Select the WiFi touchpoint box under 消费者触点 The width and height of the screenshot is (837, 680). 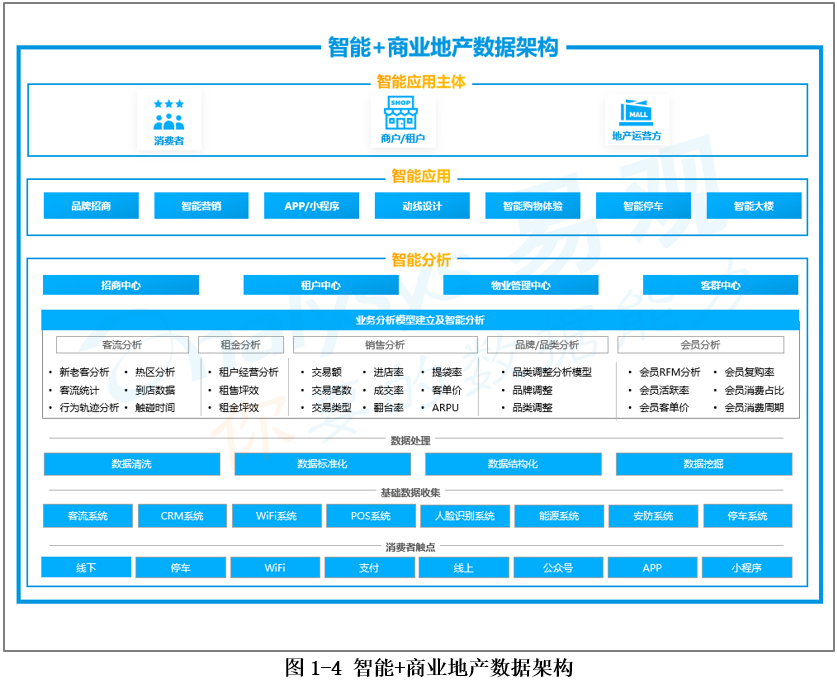click(x=275, y=568)
